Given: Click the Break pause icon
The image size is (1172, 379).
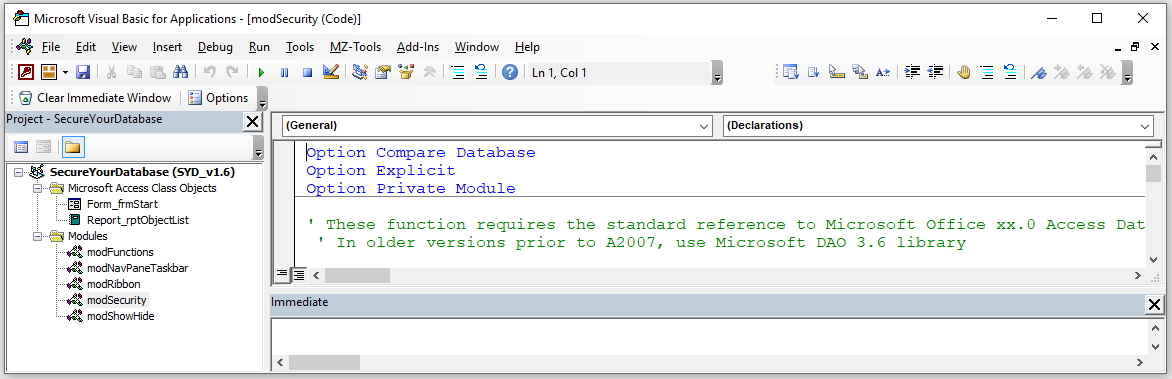Looking at the screenshot, I should [x=285, y=73].
